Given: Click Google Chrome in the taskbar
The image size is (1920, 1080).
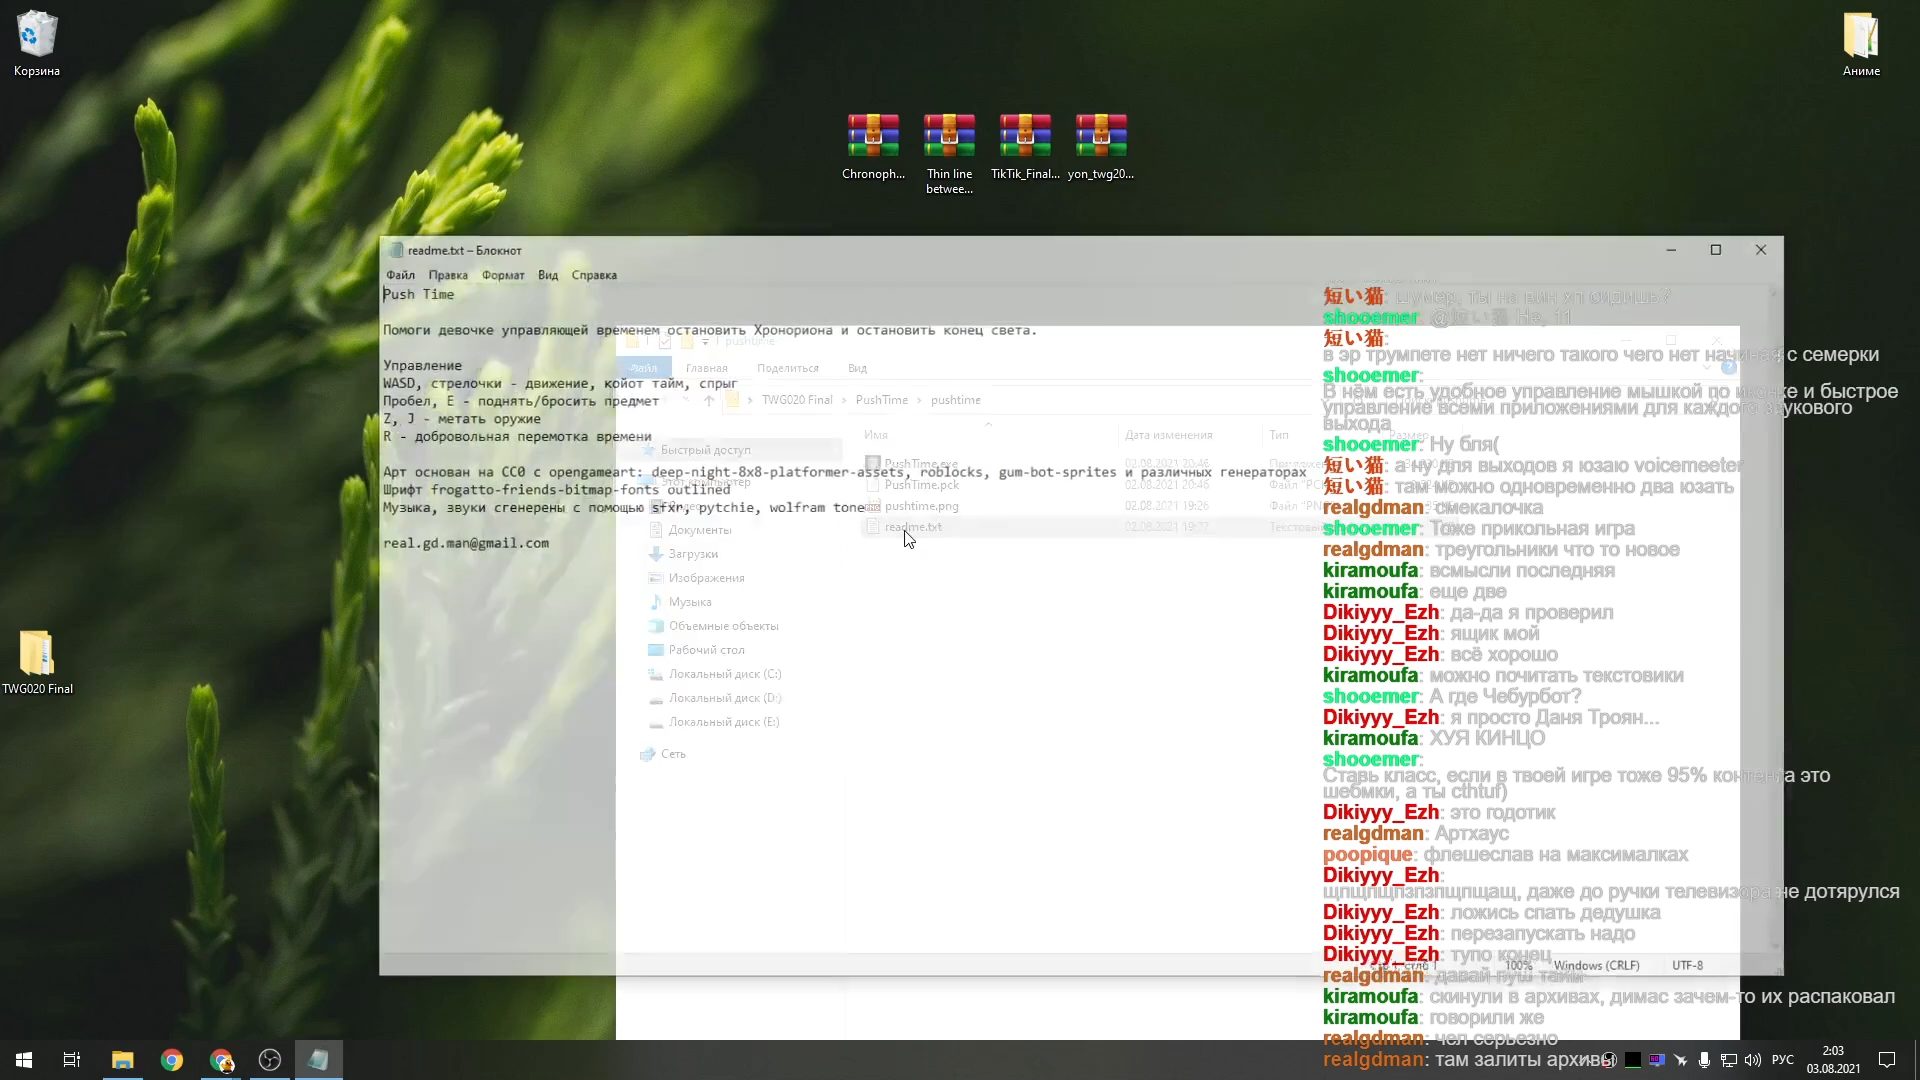Looking at the screenshot, I should [x=172, y=1060].
